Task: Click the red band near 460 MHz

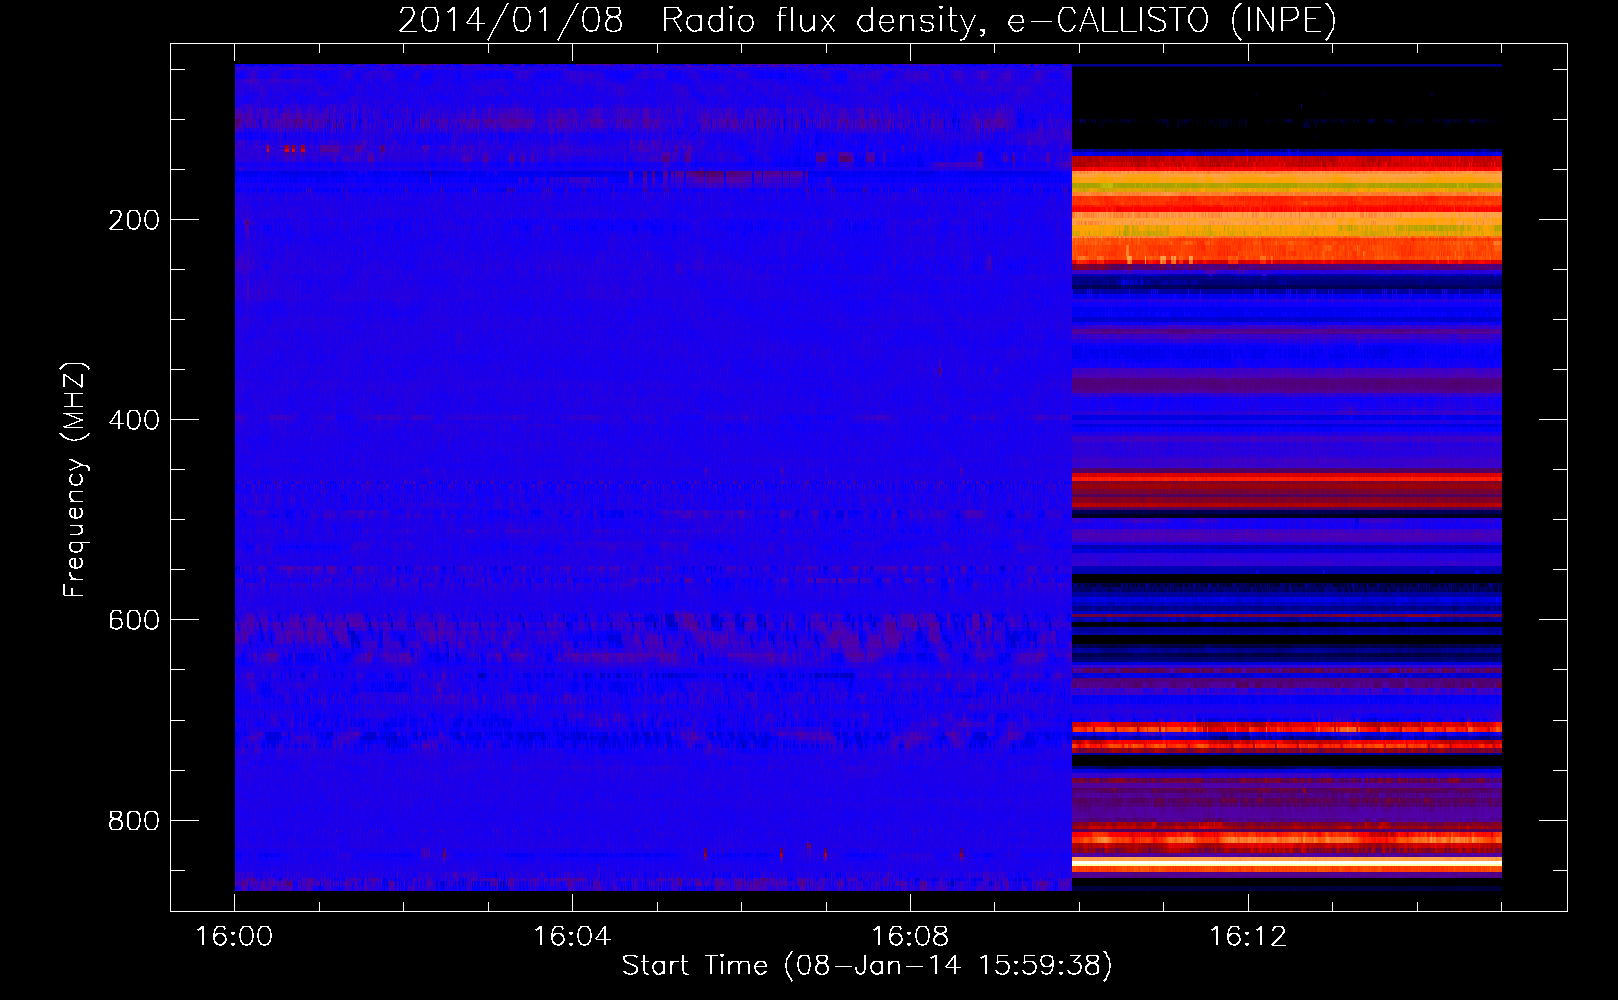Action: pyautogui.click(x=1287, y=479)
